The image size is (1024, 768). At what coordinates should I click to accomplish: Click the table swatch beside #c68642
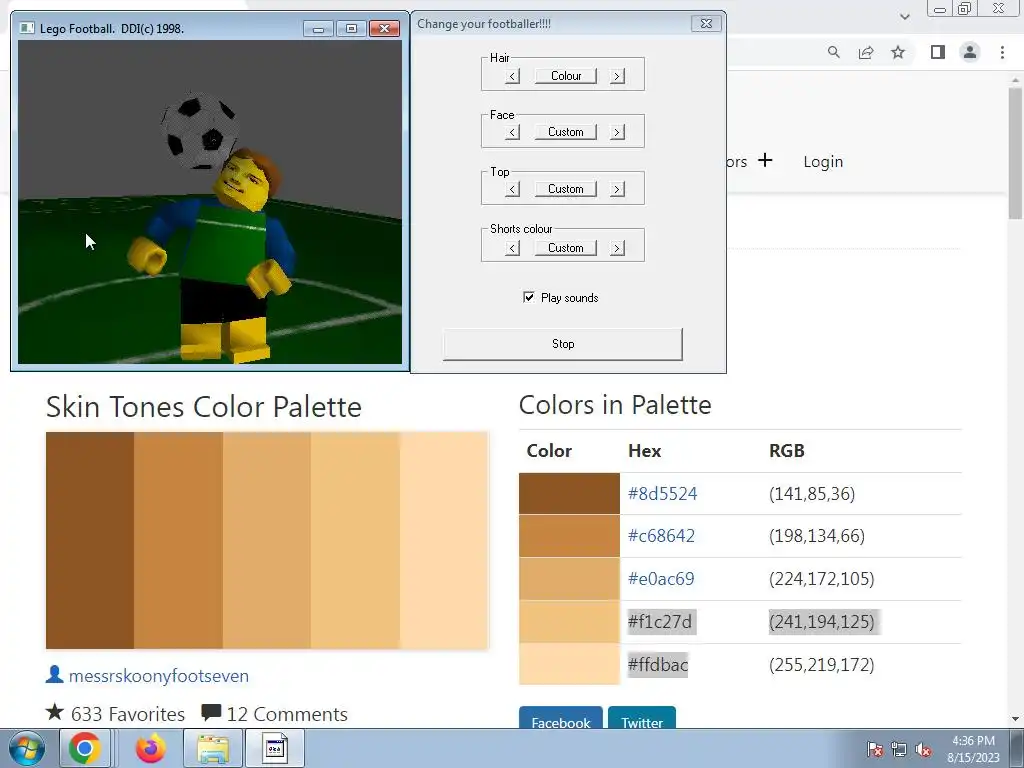(569, 536)
